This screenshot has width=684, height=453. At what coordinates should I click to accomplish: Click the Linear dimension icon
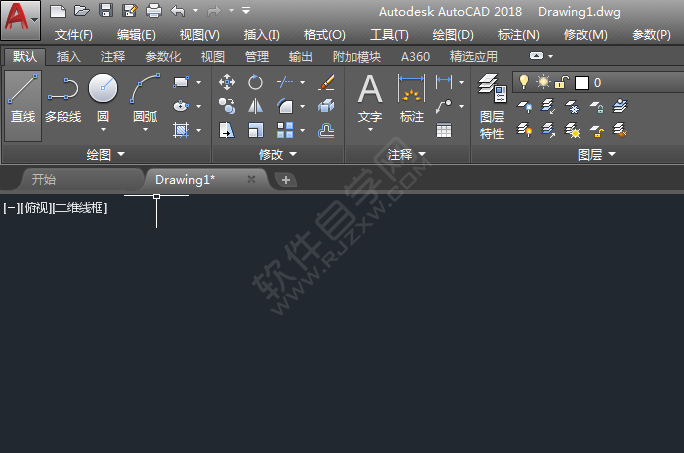click(x=444, y=81)
